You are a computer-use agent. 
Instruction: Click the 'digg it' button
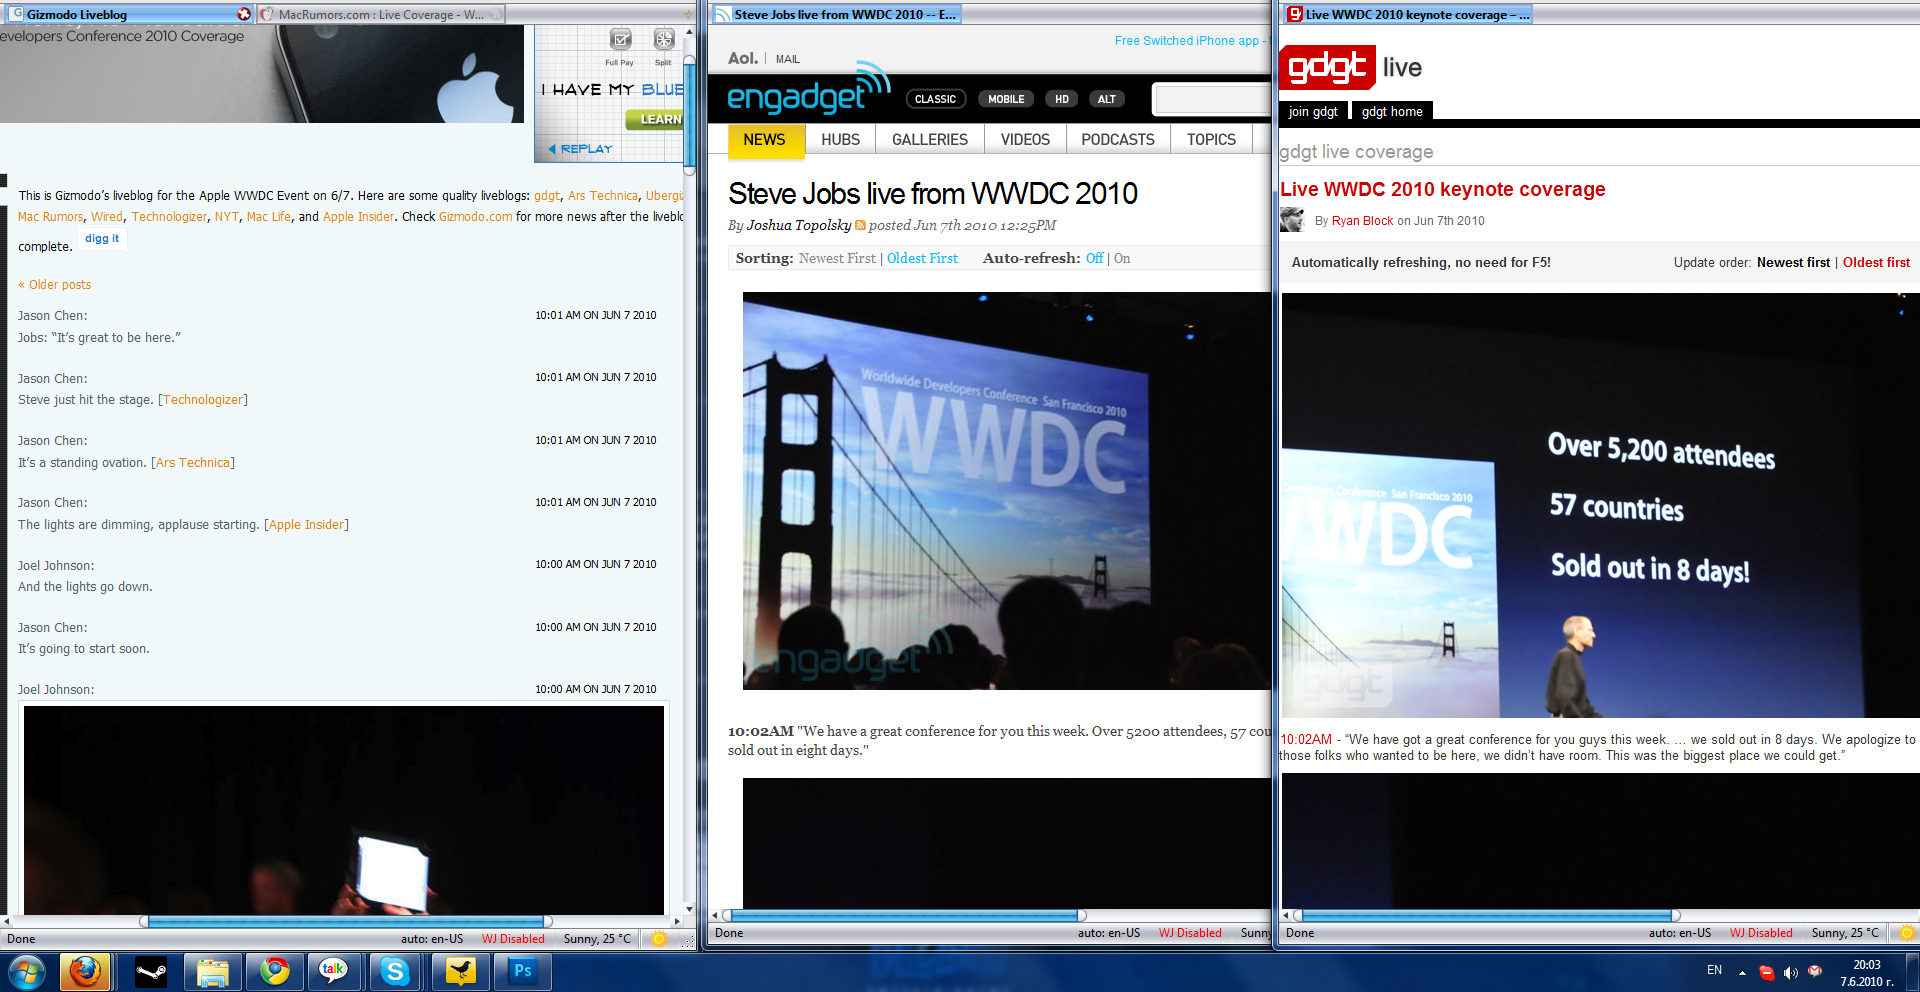[102, 239]
